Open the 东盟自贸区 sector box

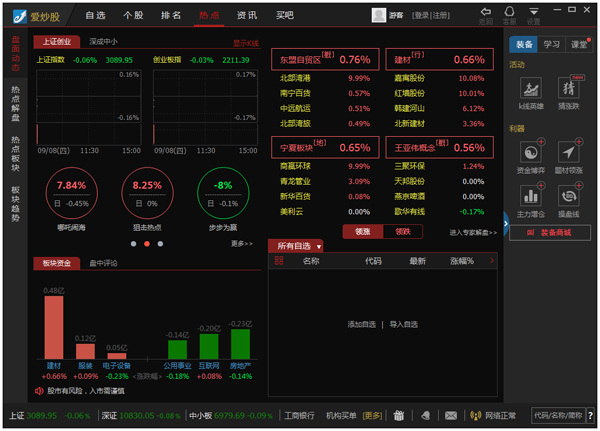(325, 59)
